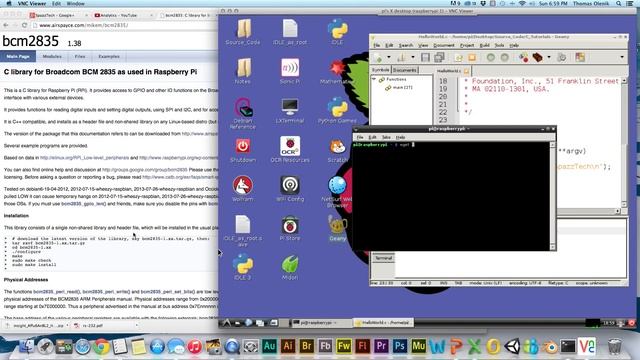Switch to Geany Symbols sidebar tab
The width and height of the screenshot is (640, 360).
[380, 70]
